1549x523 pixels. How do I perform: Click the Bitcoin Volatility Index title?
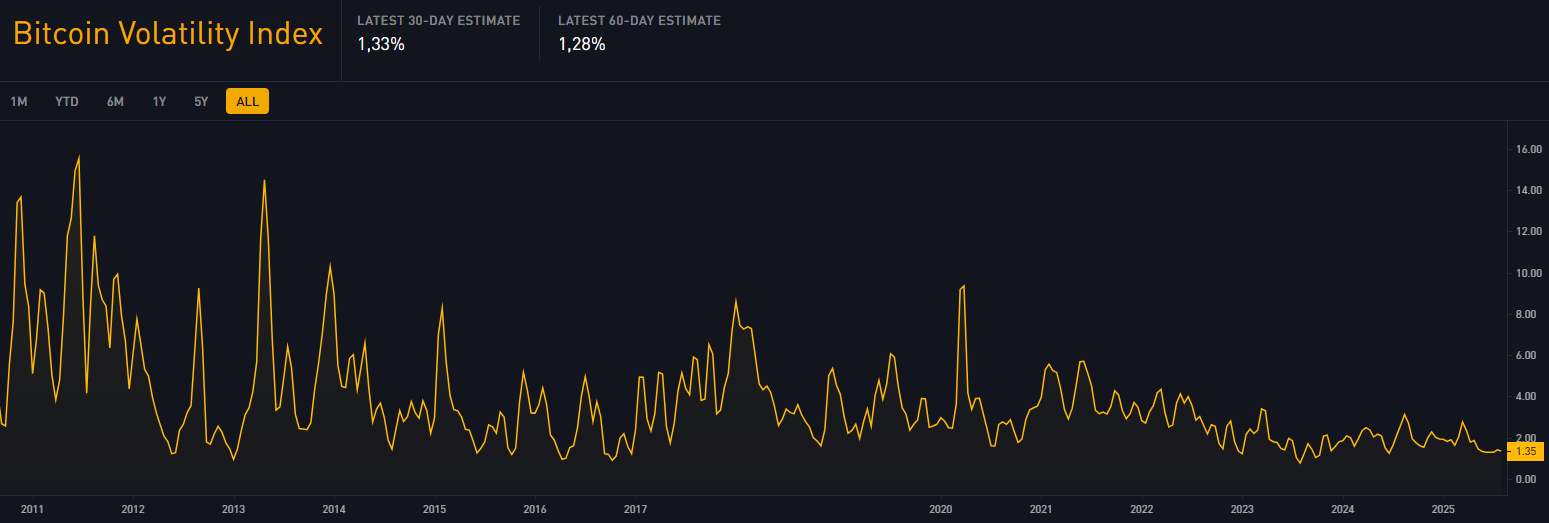[x=168, y=34]
